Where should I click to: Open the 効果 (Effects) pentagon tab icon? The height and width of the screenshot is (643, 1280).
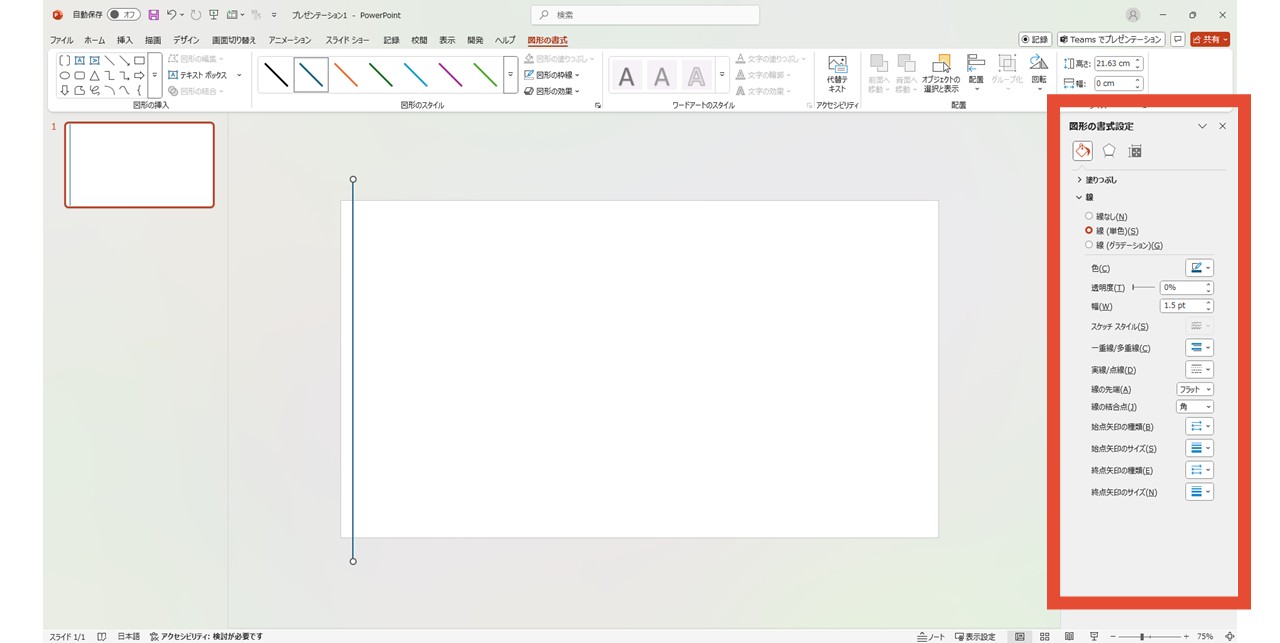[x=1109, y=151]
